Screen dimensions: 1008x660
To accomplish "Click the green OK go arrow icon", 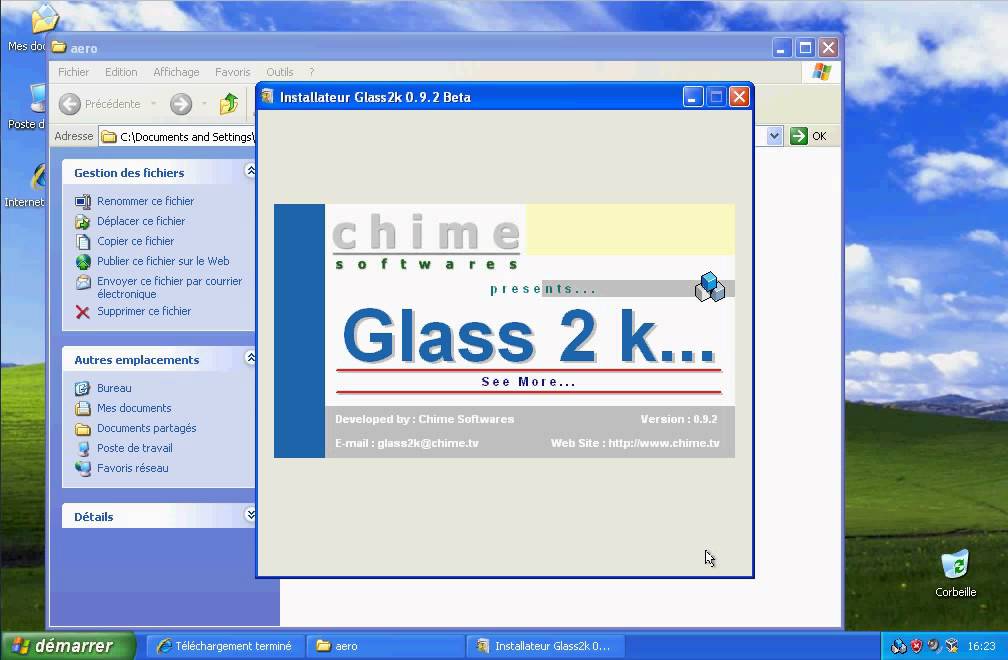I will coord(799,136).
